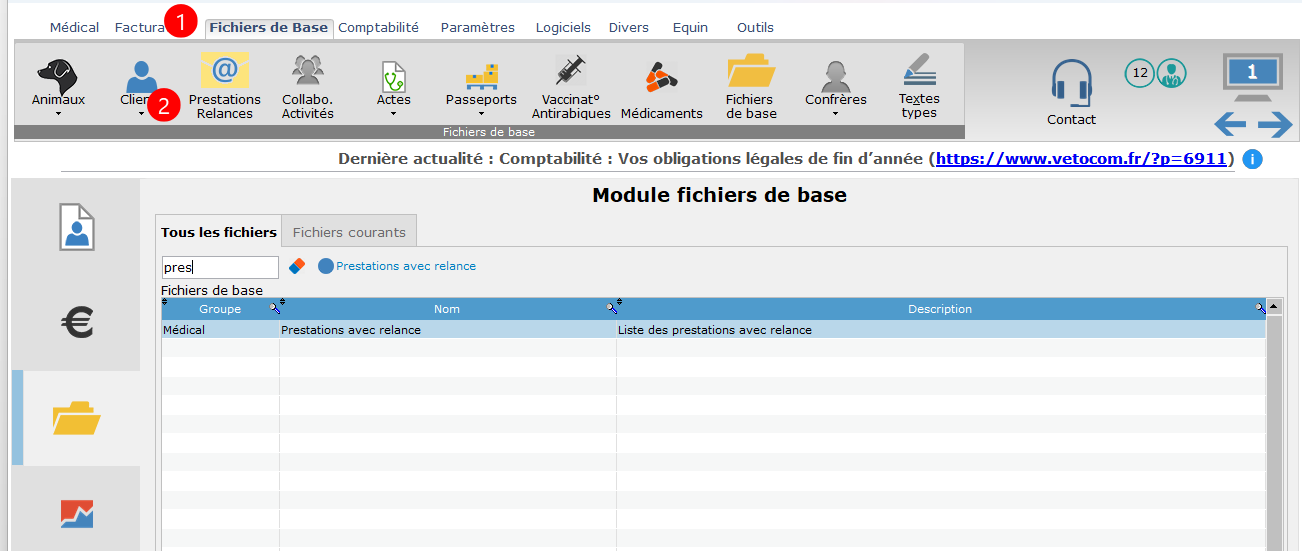Viewport: 1302px width, 551px height.
Task: Sort by the Description column header
Action: pyautogui.click(x=940, y=309)
